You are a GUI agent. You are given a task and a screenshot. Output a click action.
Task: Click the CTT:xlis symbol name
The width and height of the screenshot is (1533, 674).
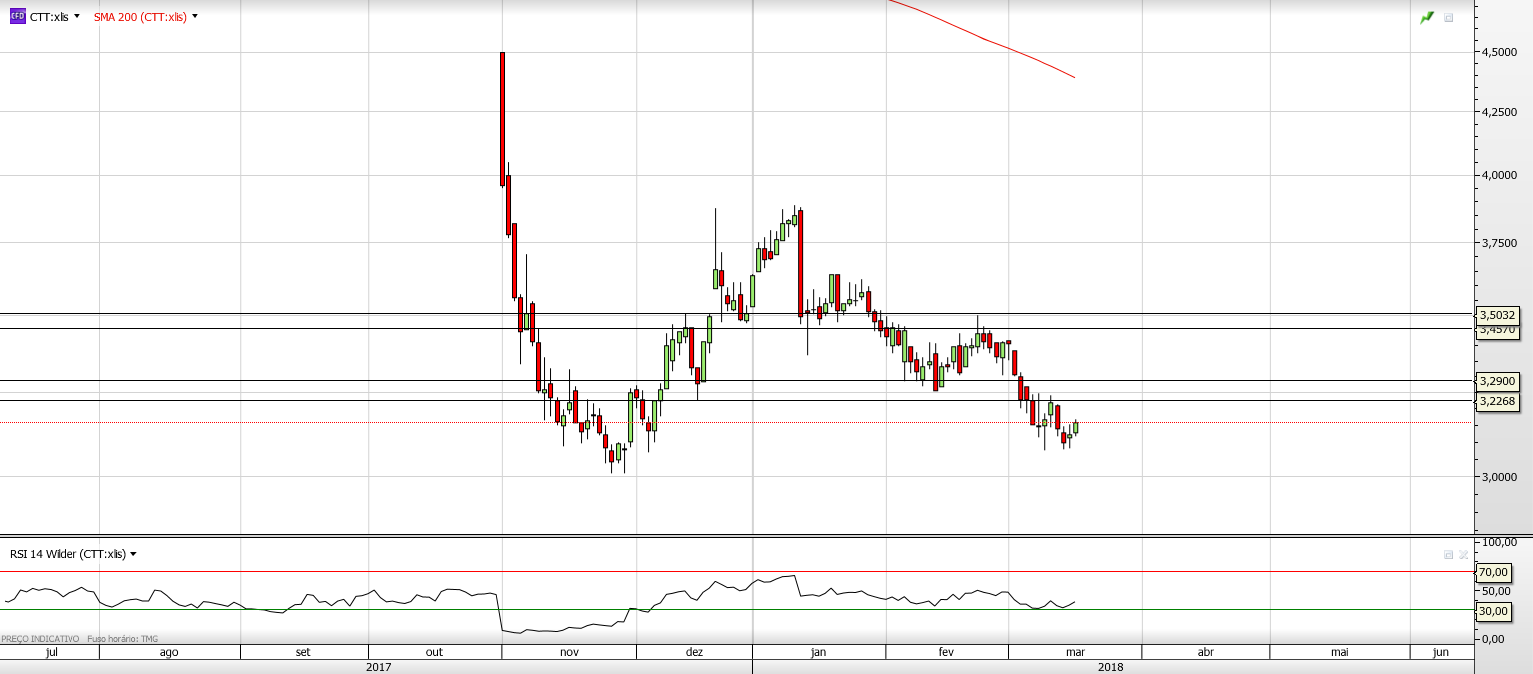point(49,17)
